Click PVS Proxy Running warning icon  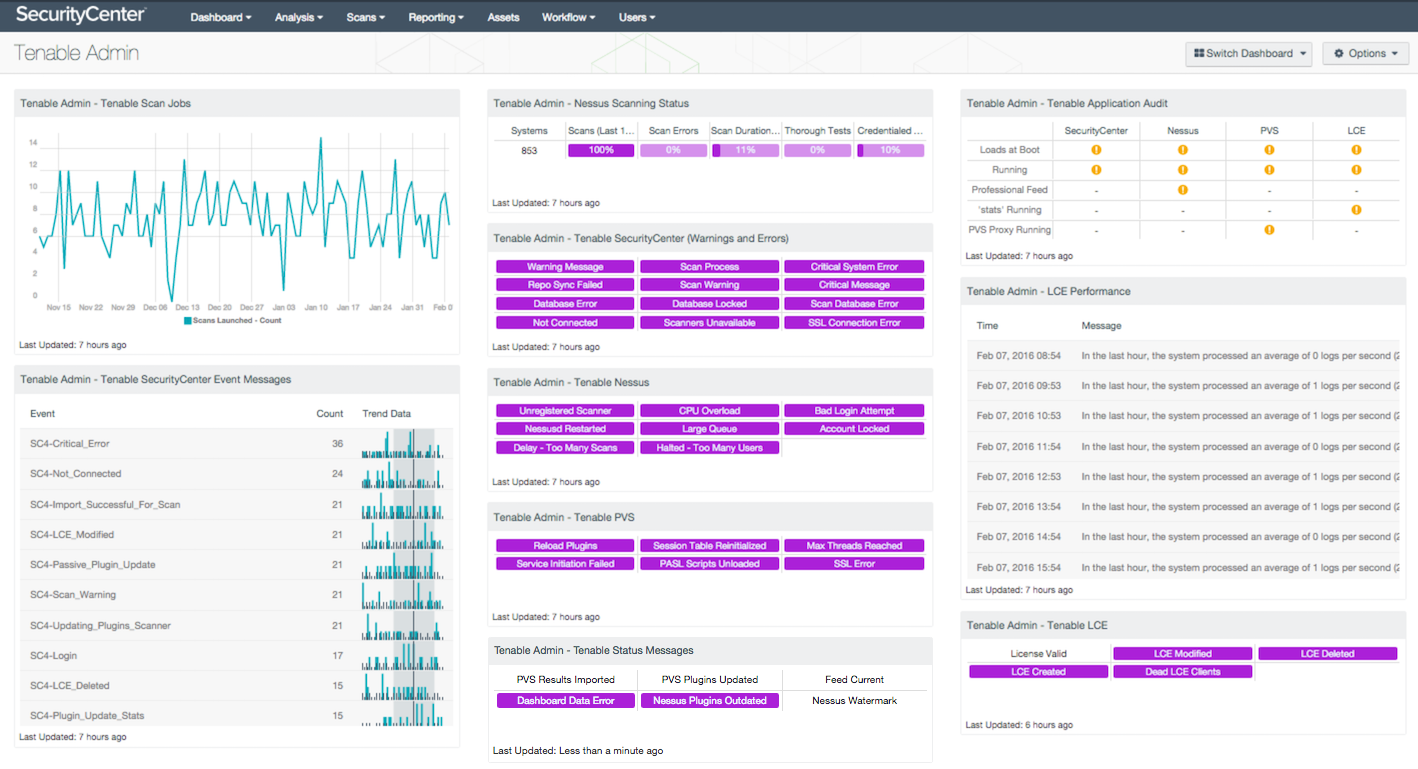1269,230
